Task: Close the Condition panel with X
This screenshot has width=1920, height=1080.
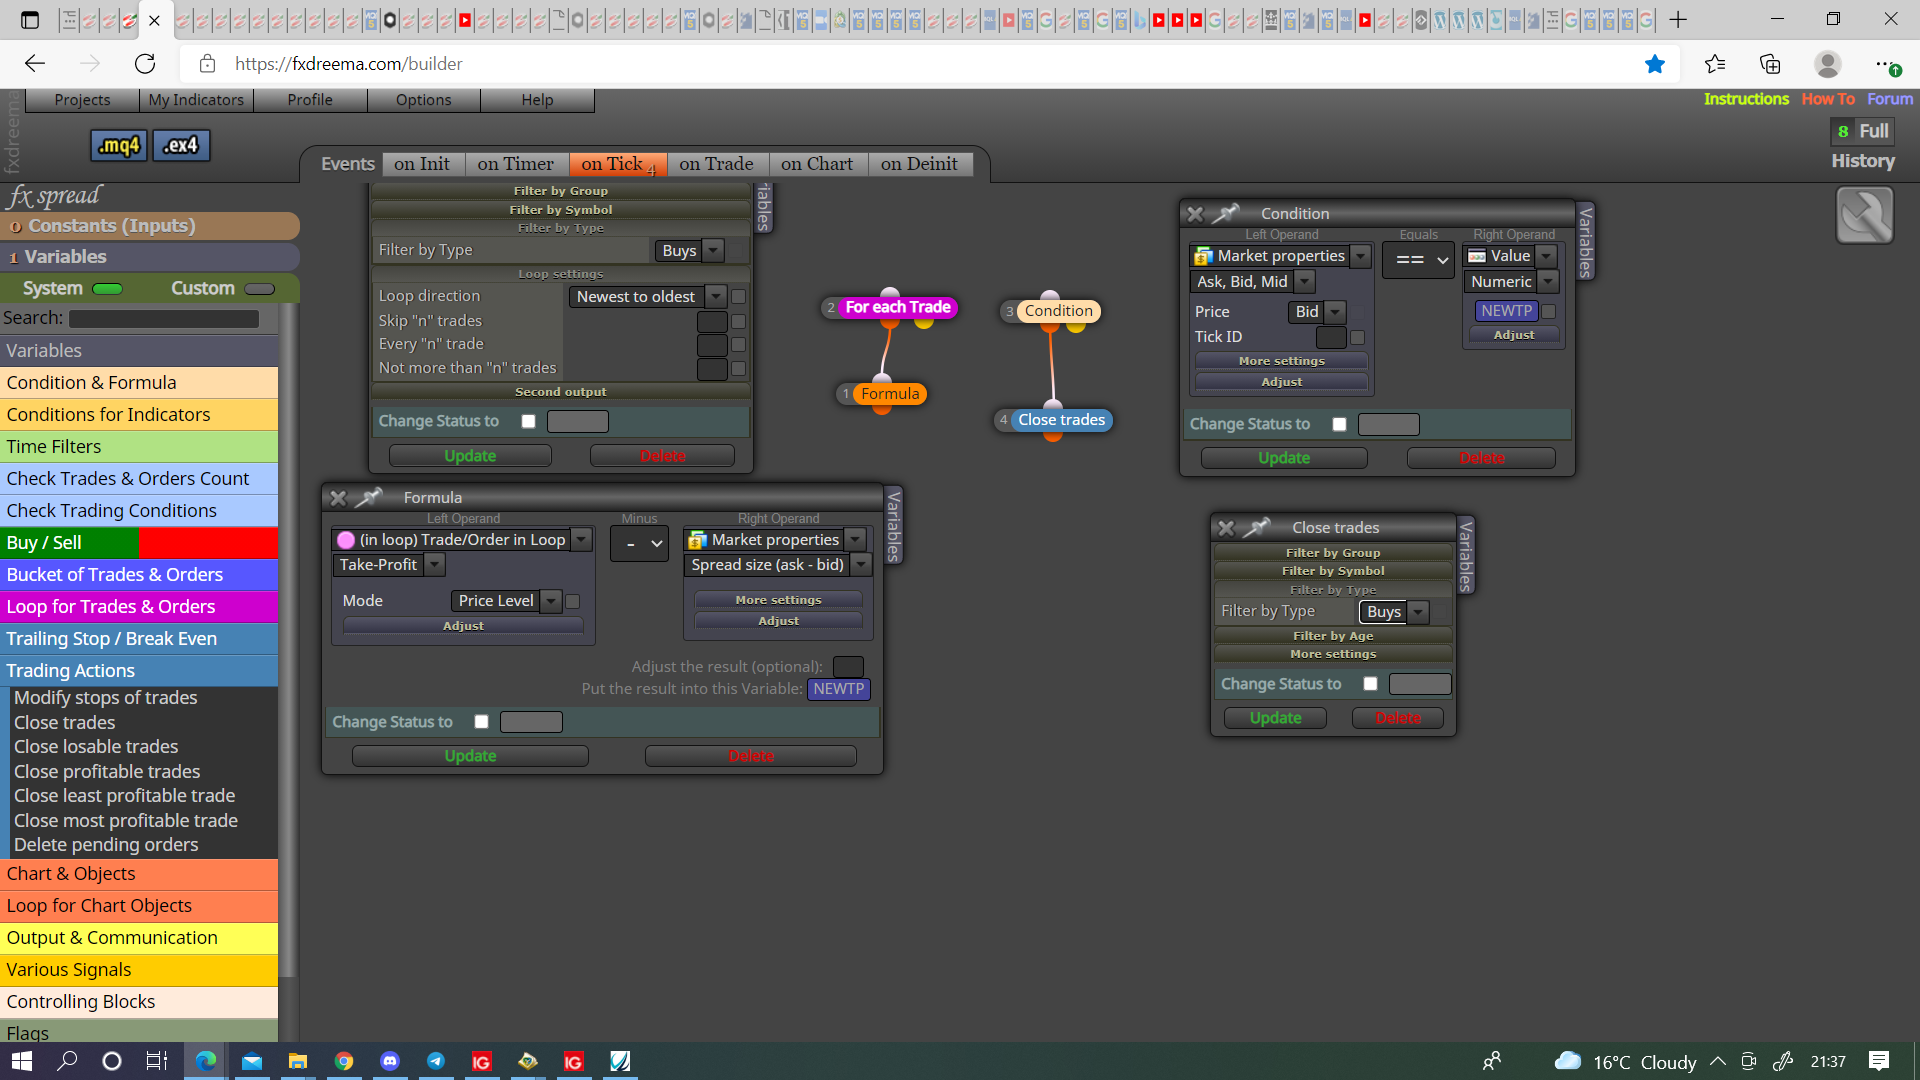Action: pyautogui.click(x=1195, y=213)
